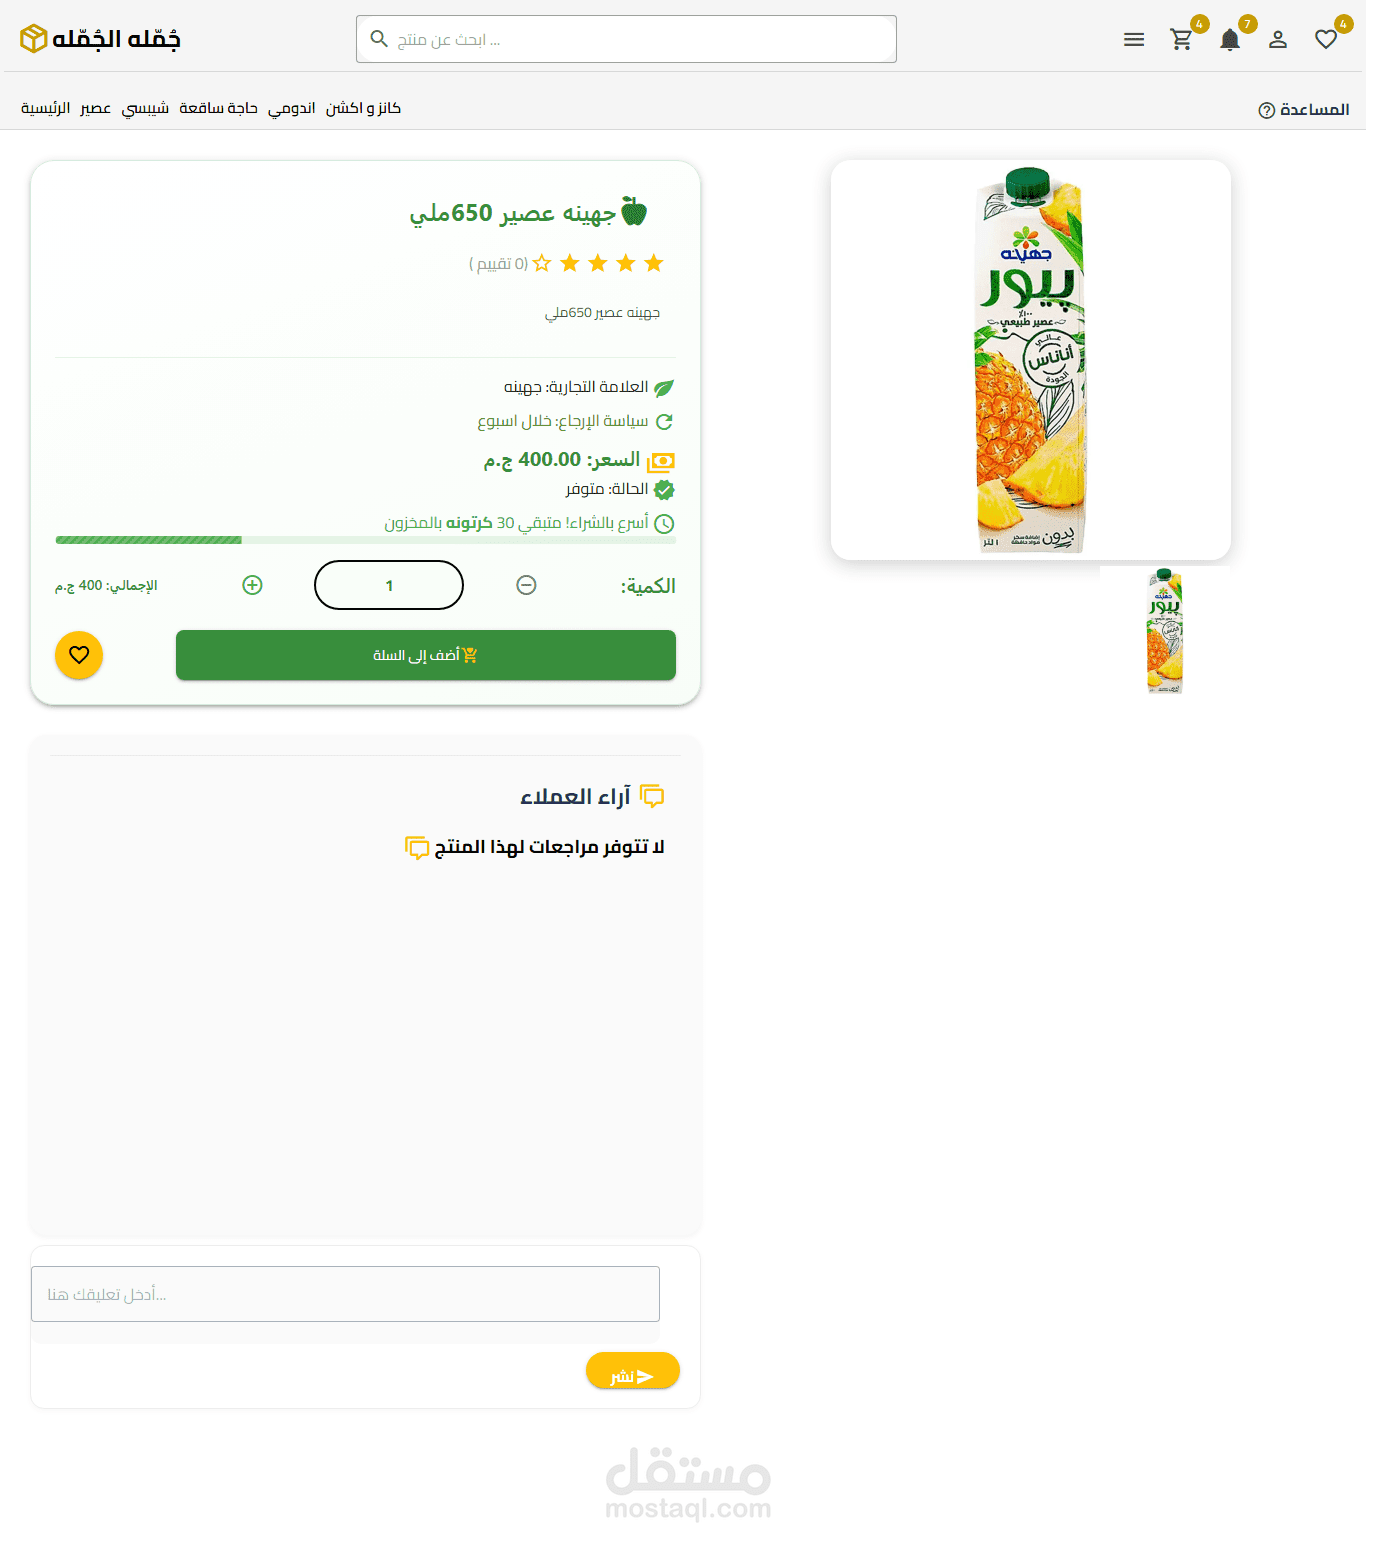Click the yellow favorite heart button
The image size is (1378, 1554).
coord(79,655)
